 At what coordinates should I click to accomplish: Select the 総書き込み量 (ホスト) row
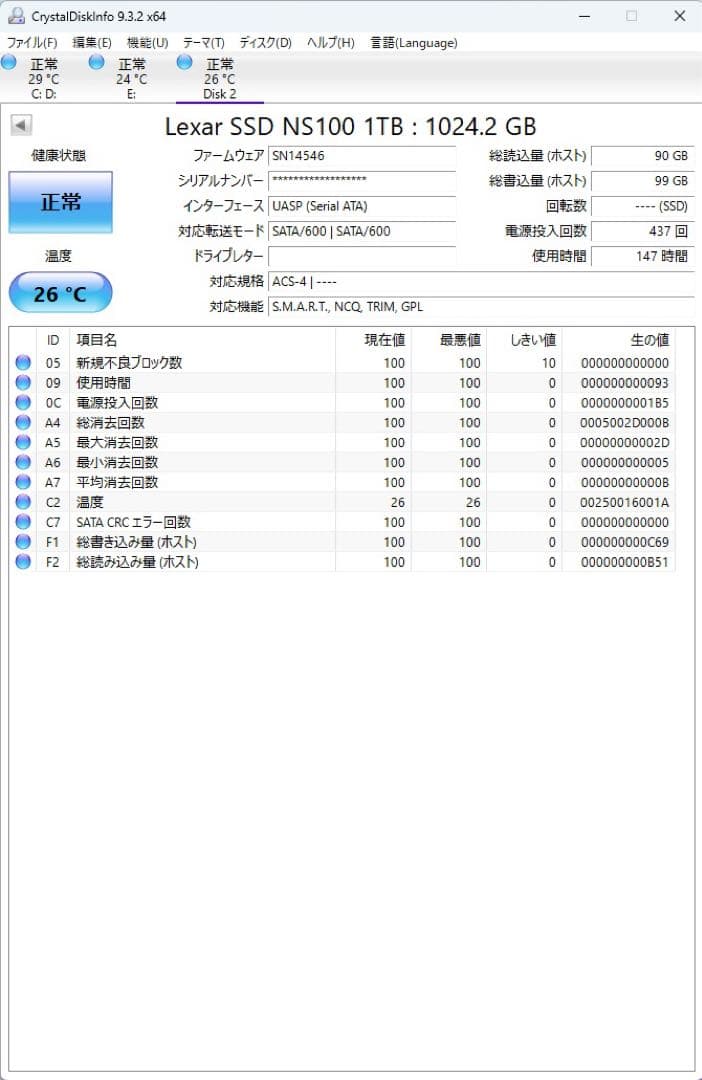point(342,542)
